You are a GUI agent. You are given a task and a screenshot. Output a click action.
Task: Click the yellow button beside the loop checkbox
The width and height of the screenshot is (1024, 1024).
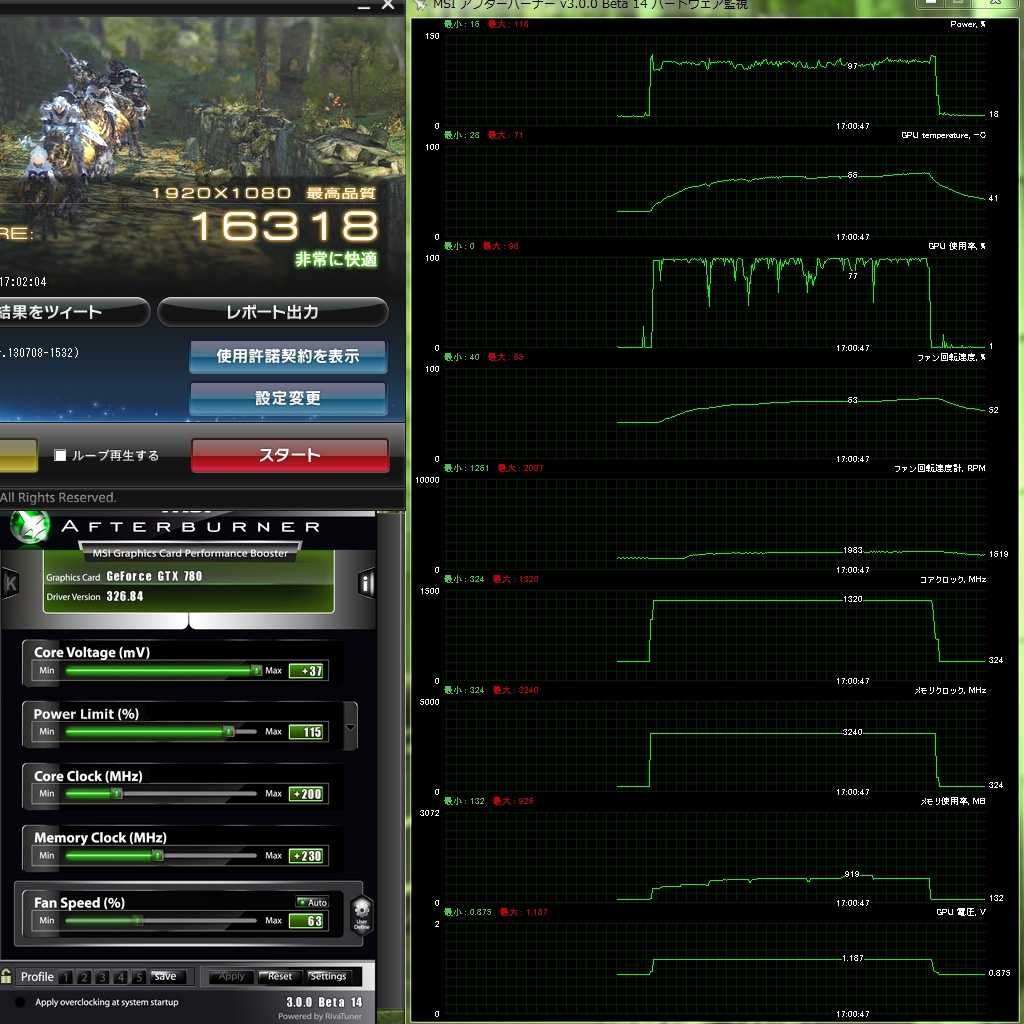[x=19, y=455]
